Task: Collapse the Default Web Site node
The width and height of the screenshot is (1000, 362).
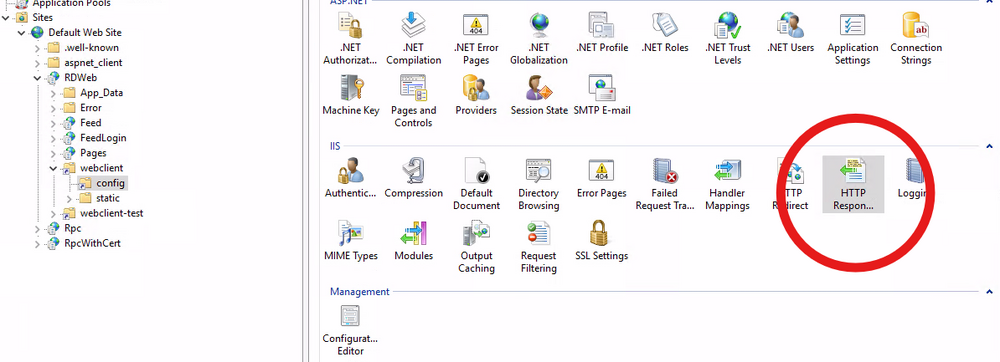Action: coord(22,33)
